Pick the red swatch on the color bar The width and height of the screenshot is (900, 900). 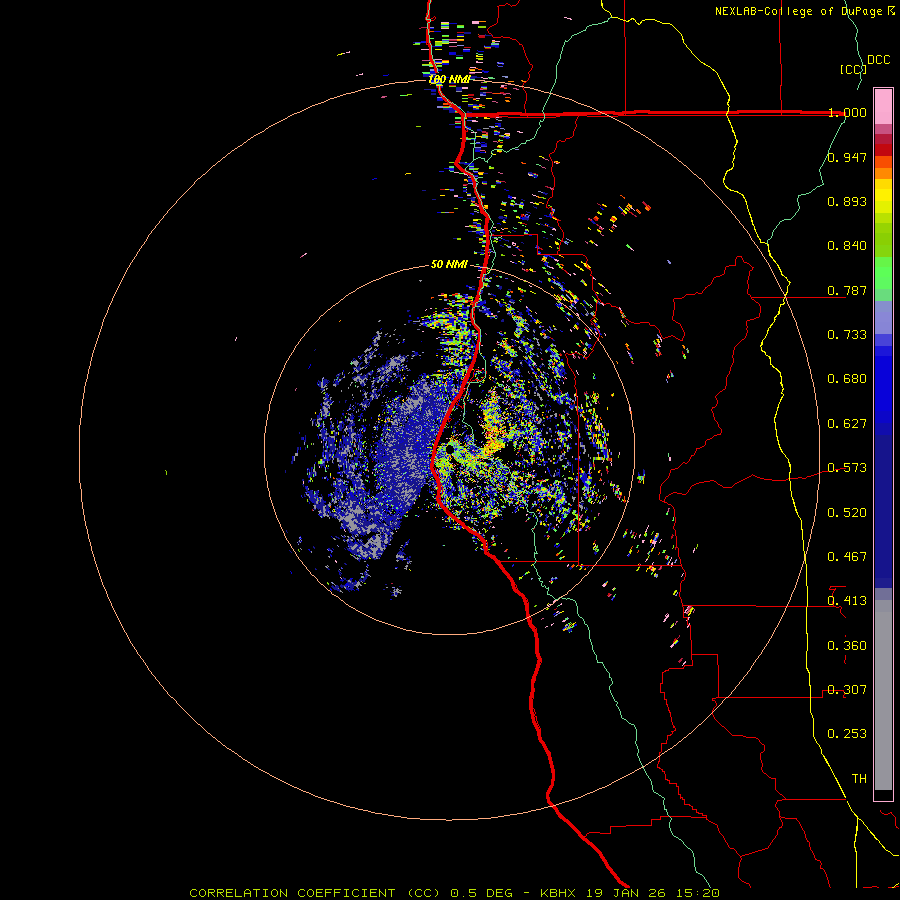(x=883, y=150)
